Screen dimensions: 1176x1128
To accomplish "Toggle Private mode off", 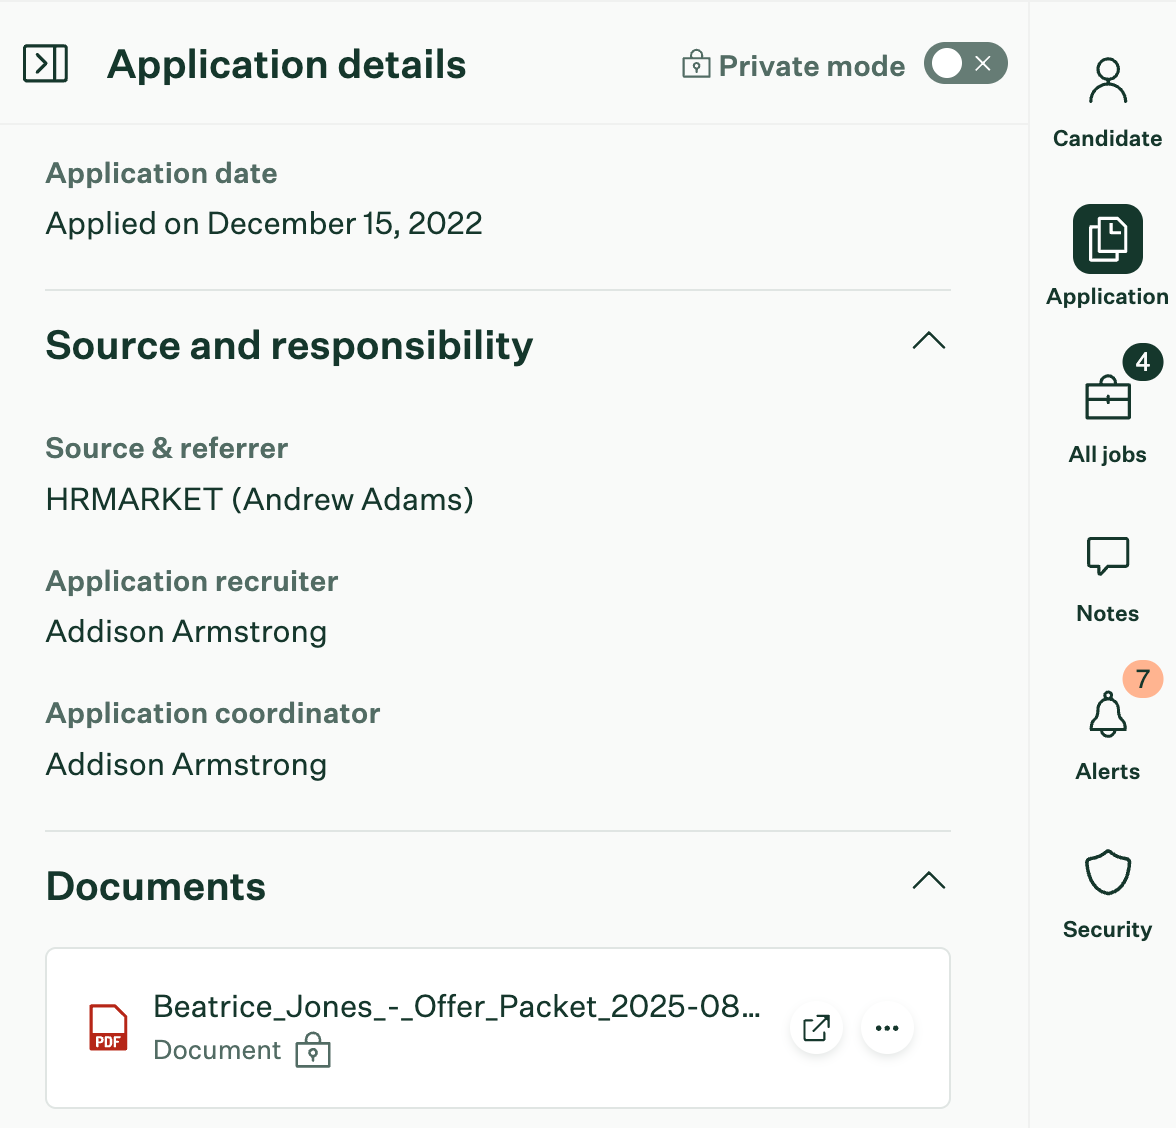I will 965,63.
